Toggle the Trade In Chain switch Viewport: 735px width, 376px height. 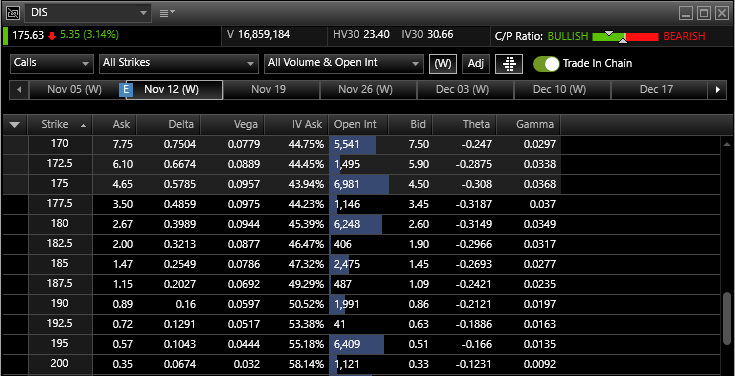[x=546, y=63]
